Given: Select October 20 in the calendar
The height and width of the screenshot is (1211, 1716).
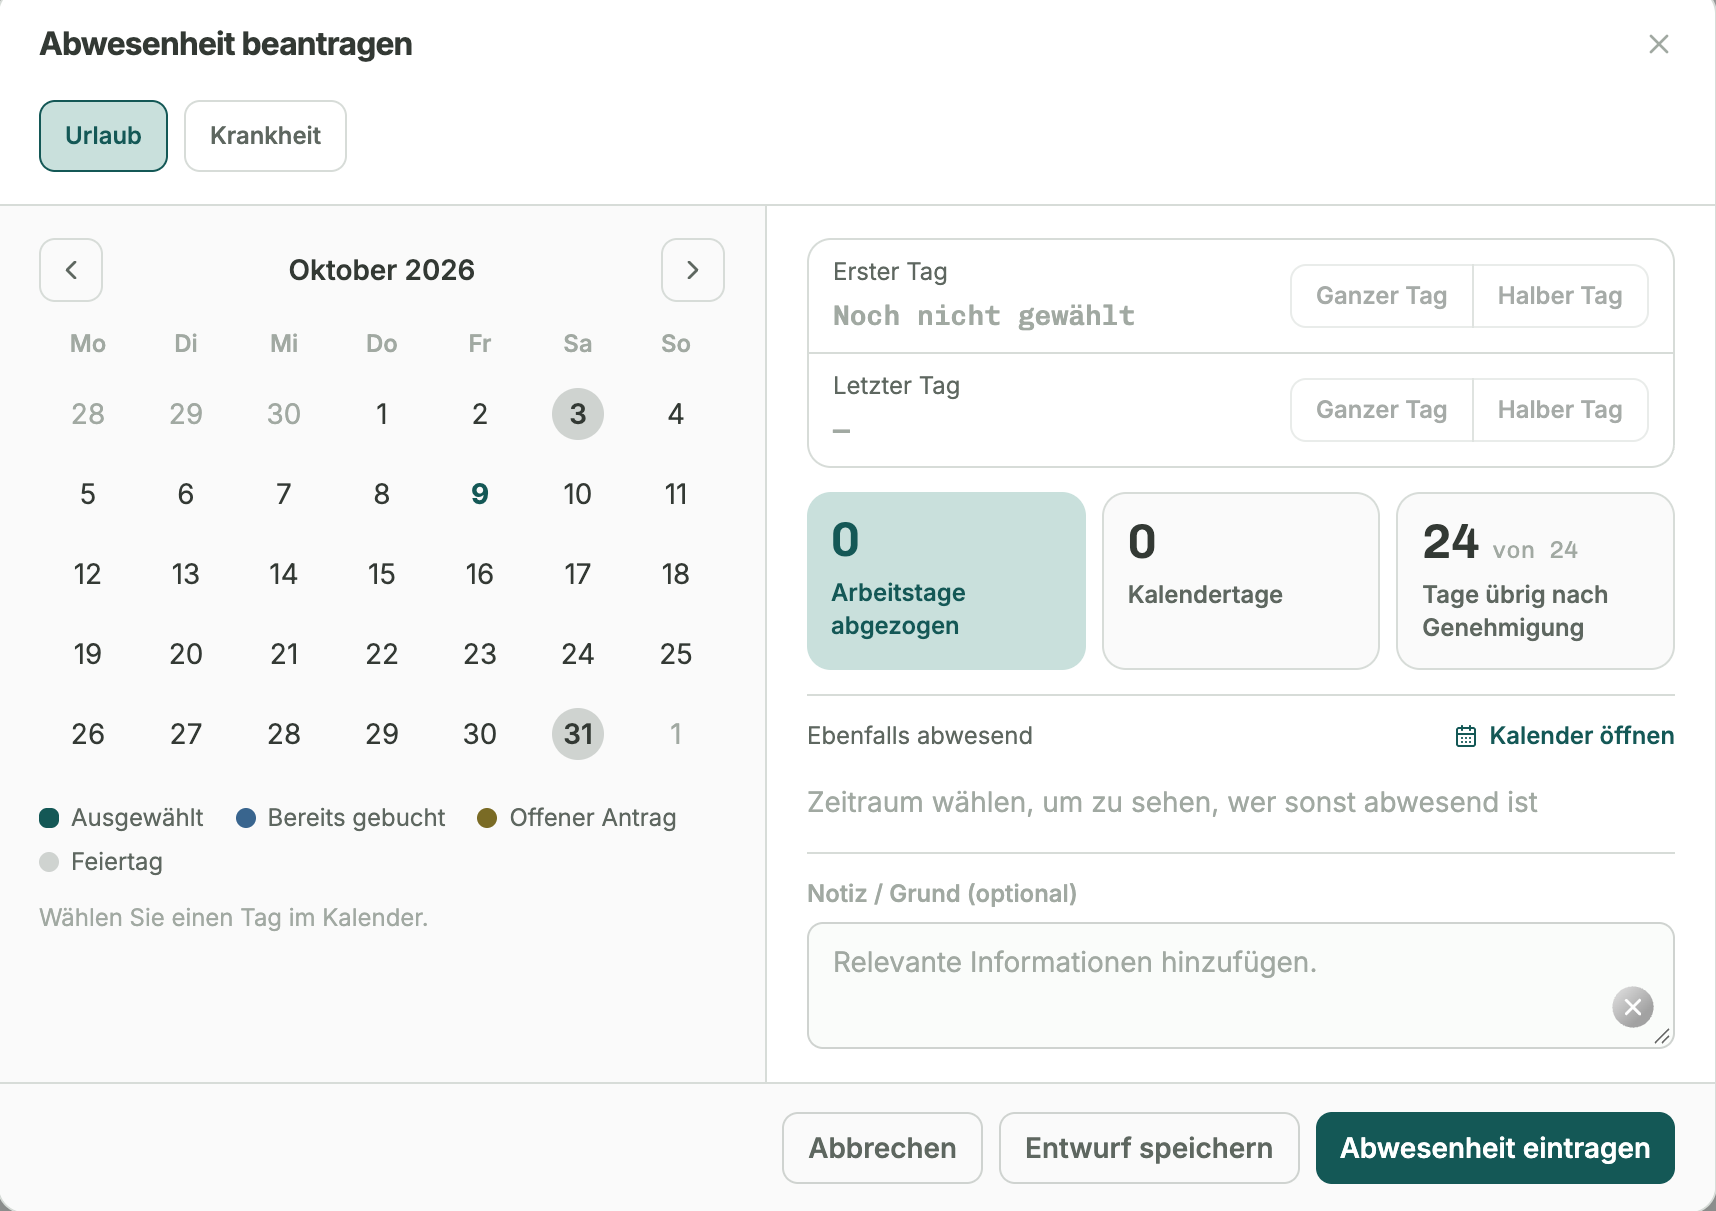Looking at the screenshot, I should 186,654.
